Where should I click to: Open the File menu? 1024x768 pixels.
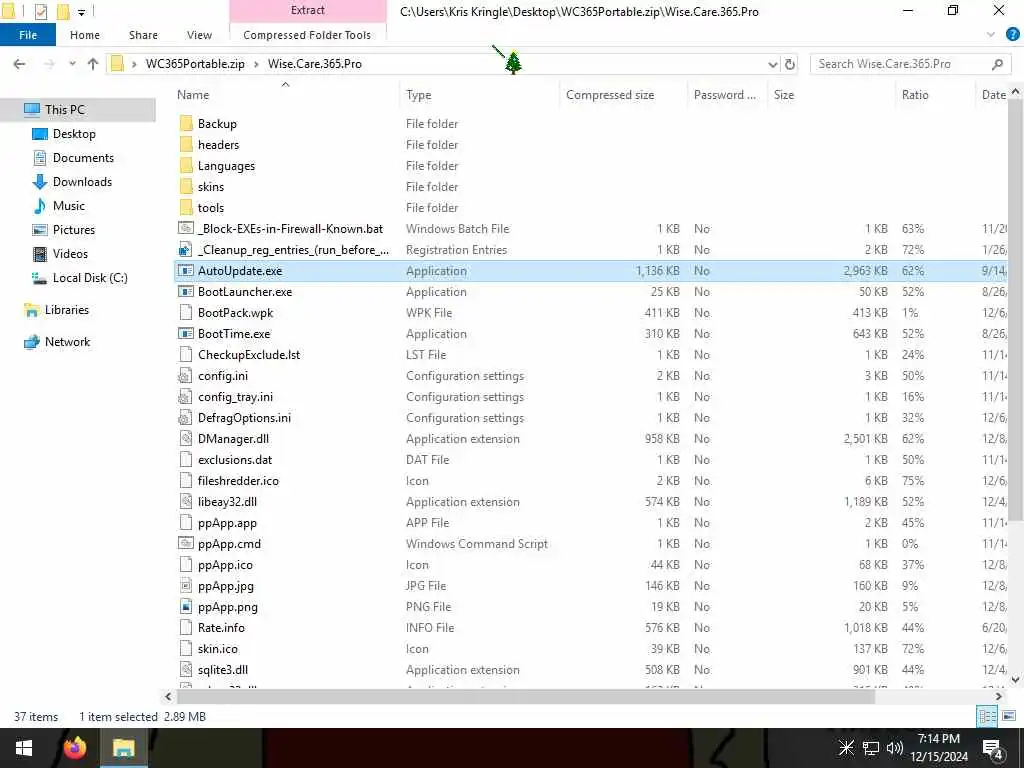(28, 35)
